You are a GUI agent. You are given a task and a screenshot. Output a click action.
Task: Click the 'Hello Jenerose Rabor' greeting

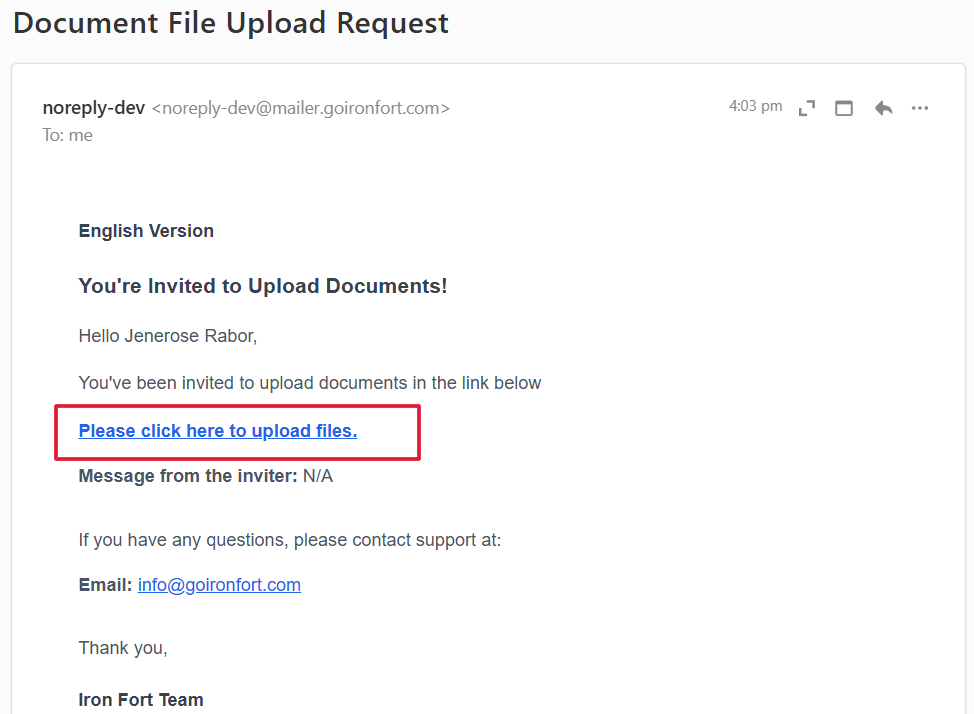(x=168, y=336)
